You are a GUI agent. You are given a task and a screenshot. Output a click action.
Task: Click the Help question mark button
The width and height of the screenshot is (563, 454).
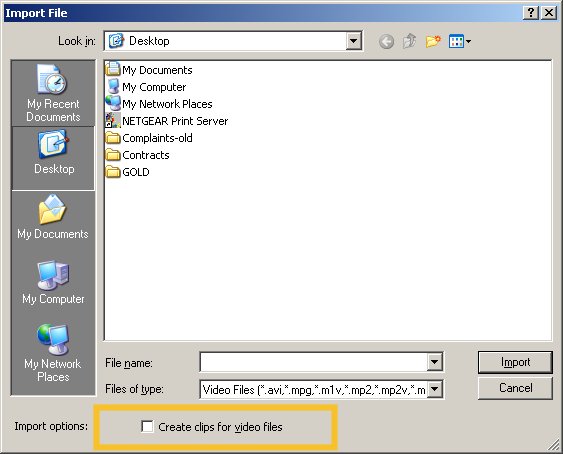coord(531,13)
